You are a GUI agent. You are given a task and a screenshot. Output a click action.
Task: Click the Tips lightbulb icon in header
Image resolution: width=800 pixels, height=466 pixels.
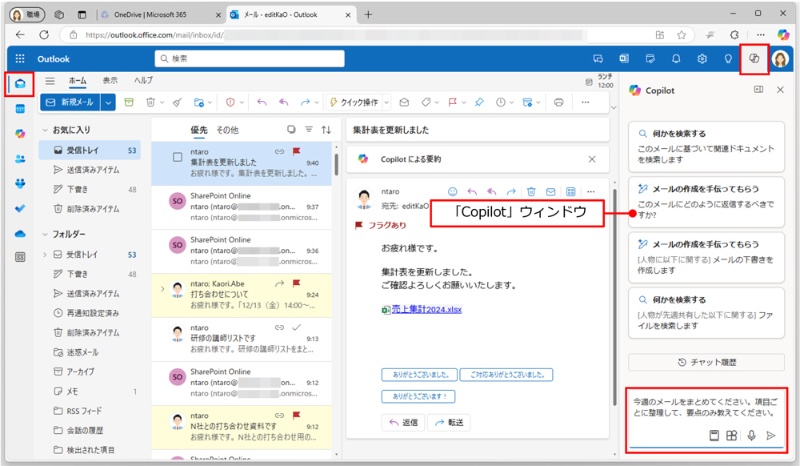tap(728, 59)
